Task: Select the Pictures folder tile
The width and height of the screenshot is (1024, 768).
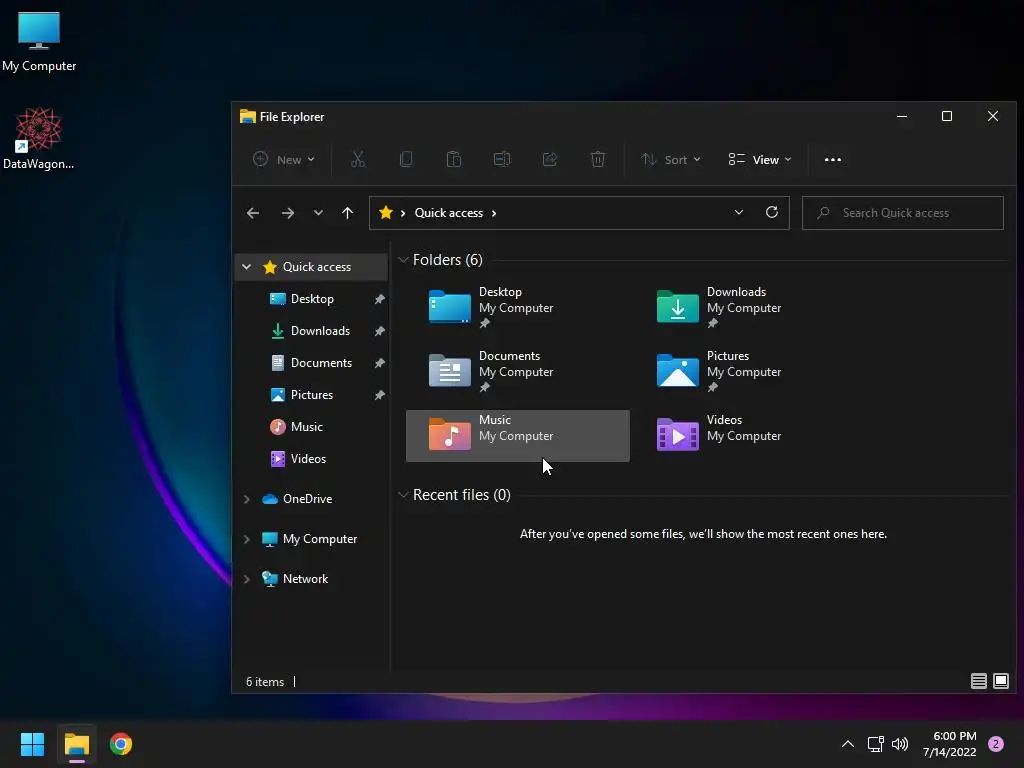Action: click(x=745, y=371)
